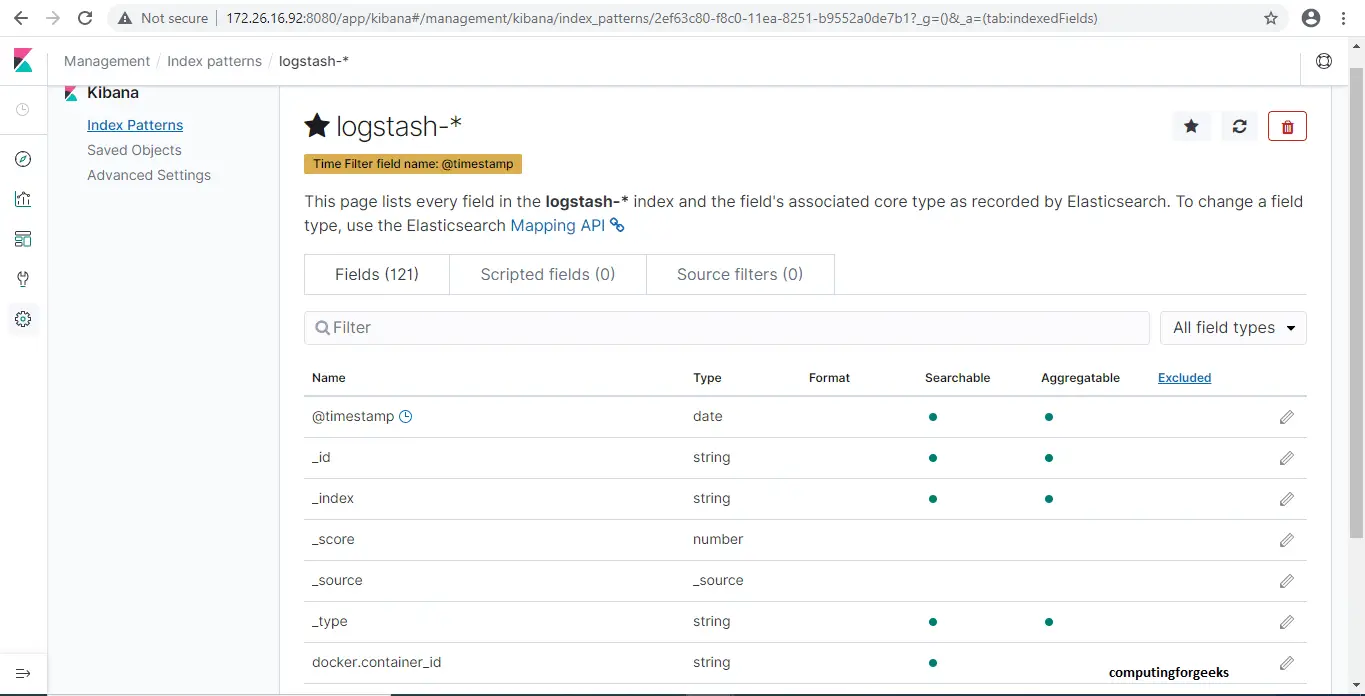Click the Kibana logo in the top left
Image resolution: width=1365 pixels, height=696 pixels.
pyautogui.click(x=22, y=61)
